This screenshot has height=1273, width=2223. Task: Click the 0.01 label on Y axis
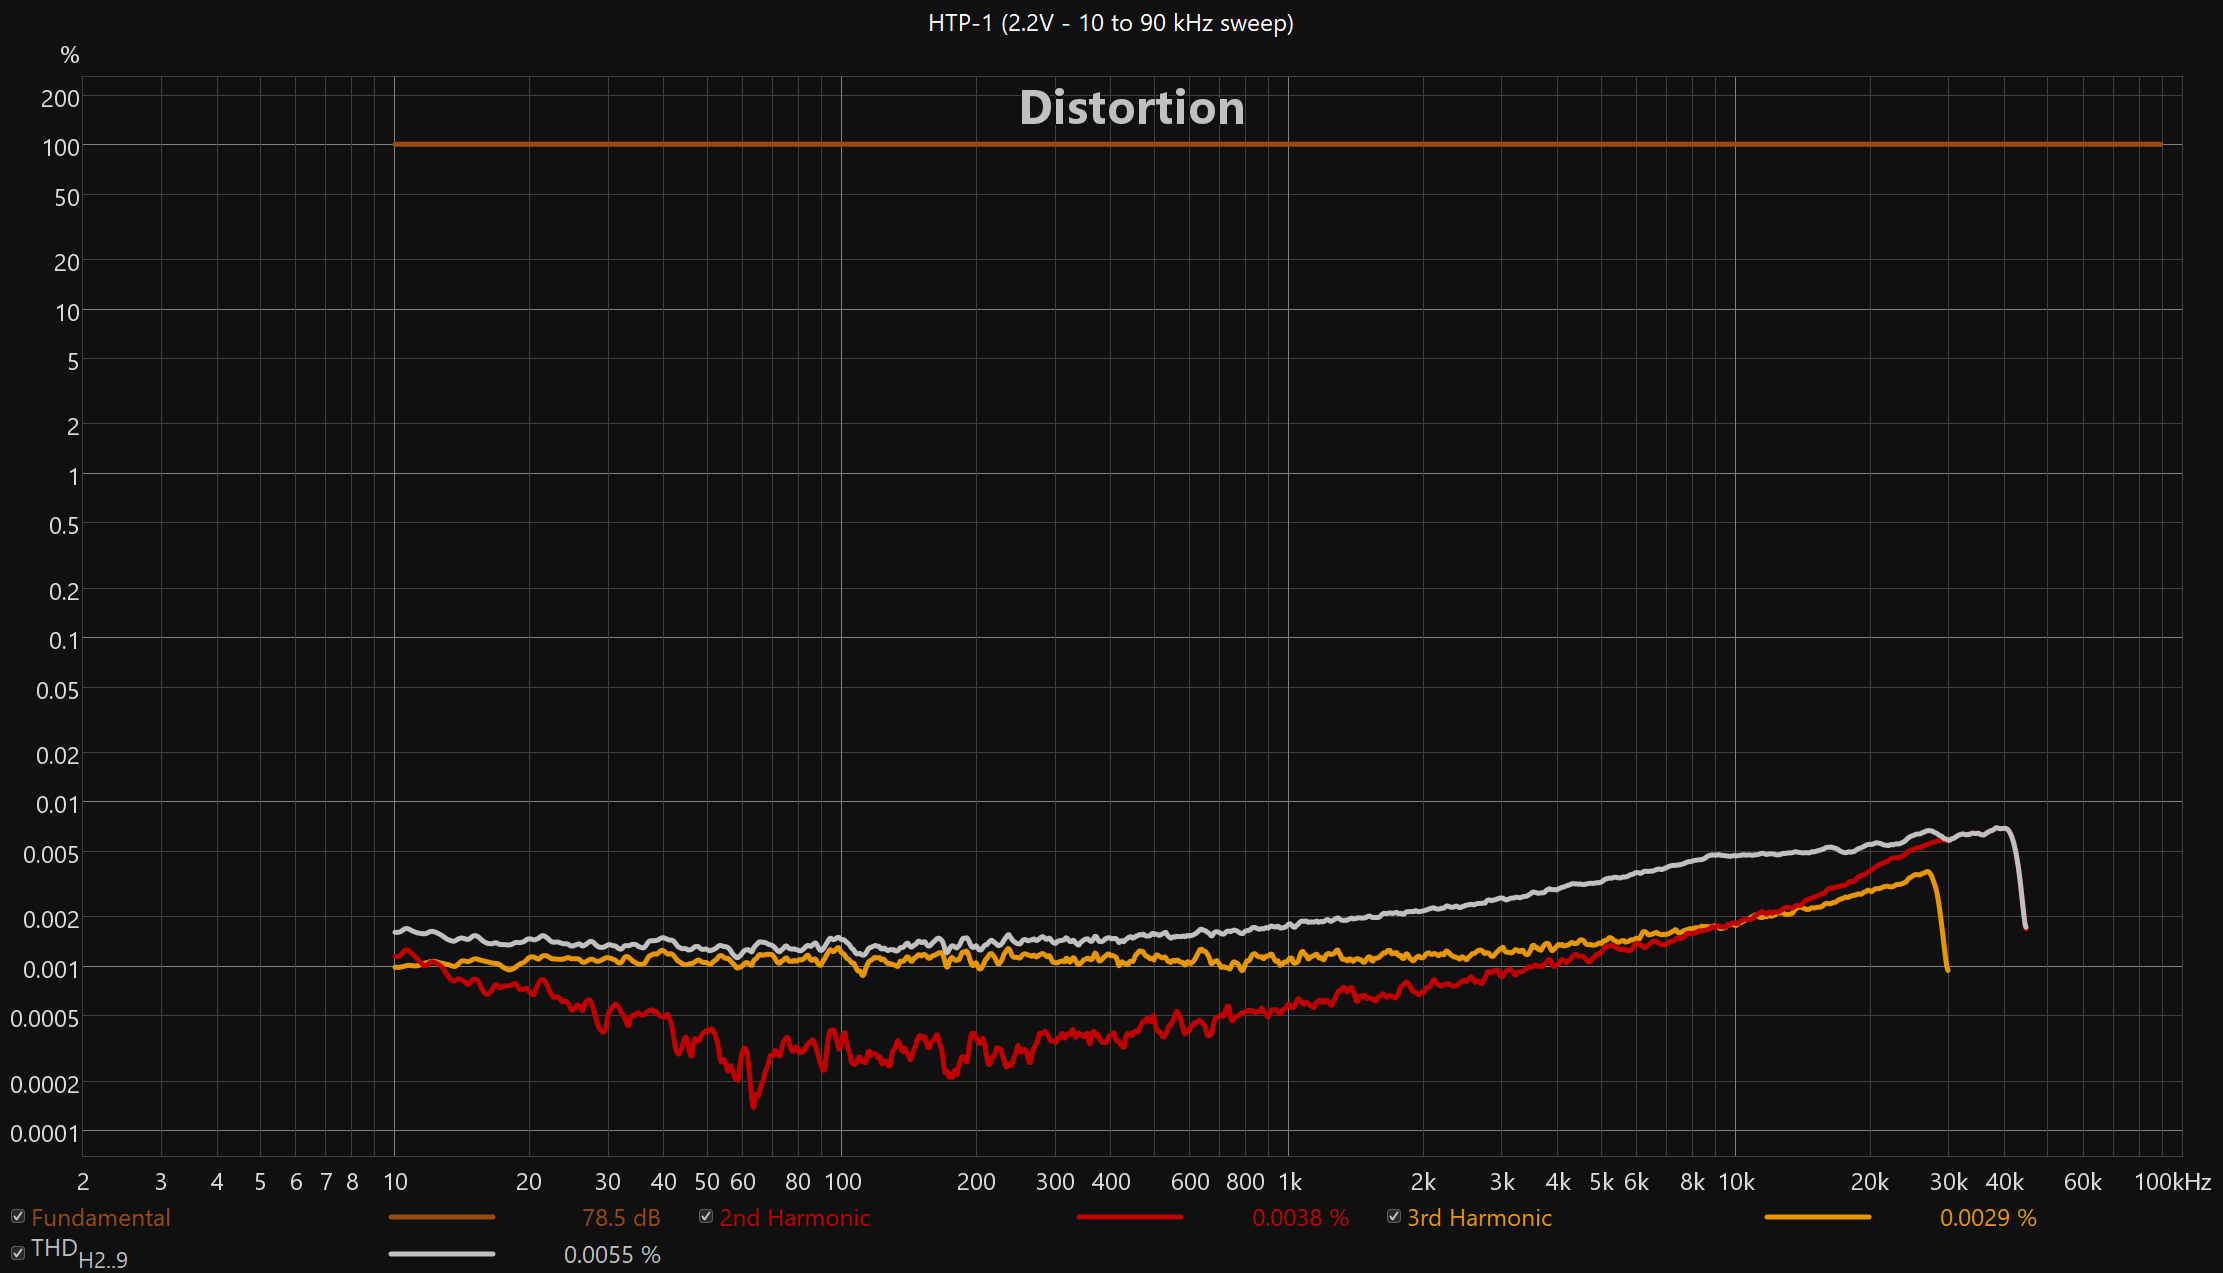pyautogui.click(x=57, y=804)
